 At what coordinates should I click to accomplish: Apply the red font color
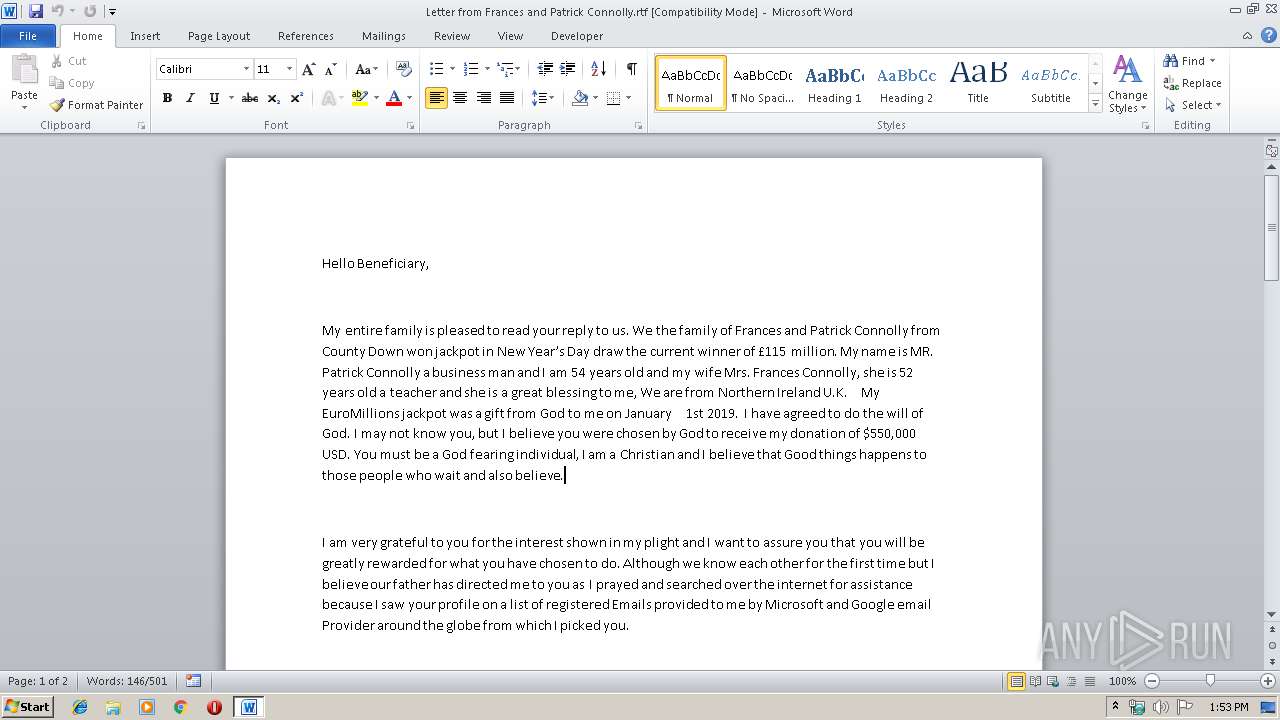[x=394, y=98]
